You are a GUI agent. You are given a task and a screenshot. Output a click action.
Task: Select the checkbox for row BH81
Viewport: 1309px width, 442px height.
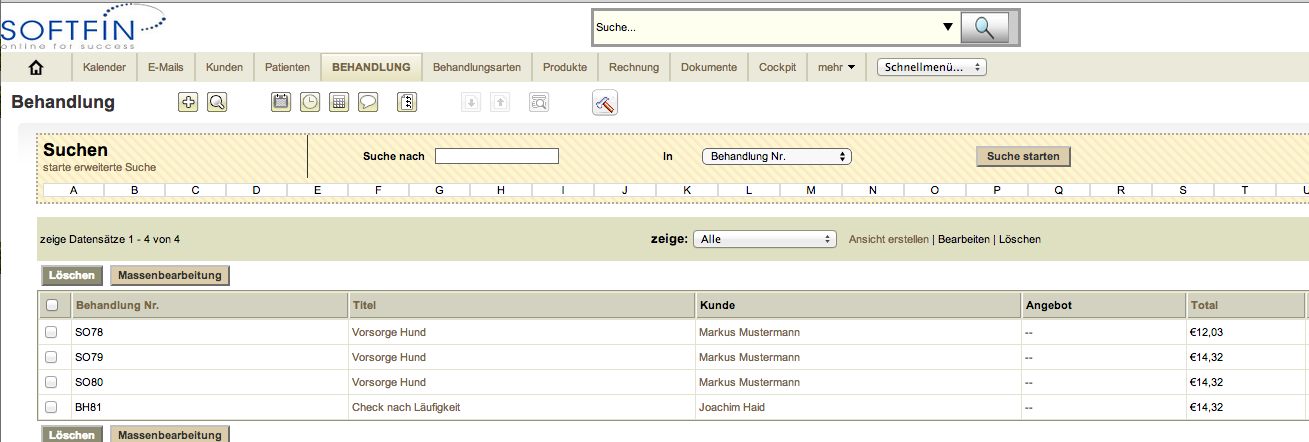point(52,407)
